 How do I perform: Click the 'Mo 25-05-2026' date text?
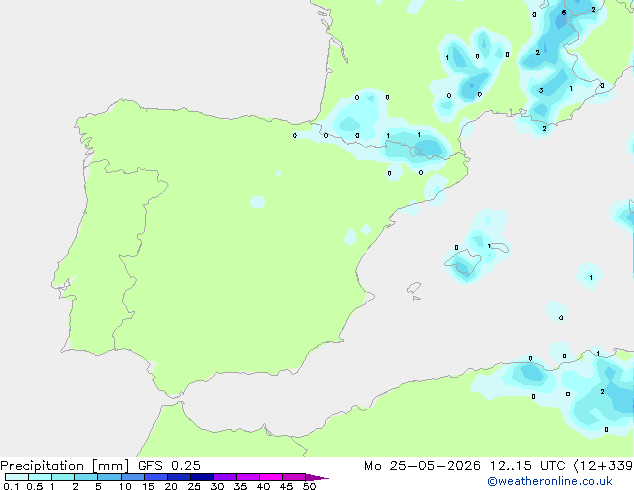(x=423, y=466)
